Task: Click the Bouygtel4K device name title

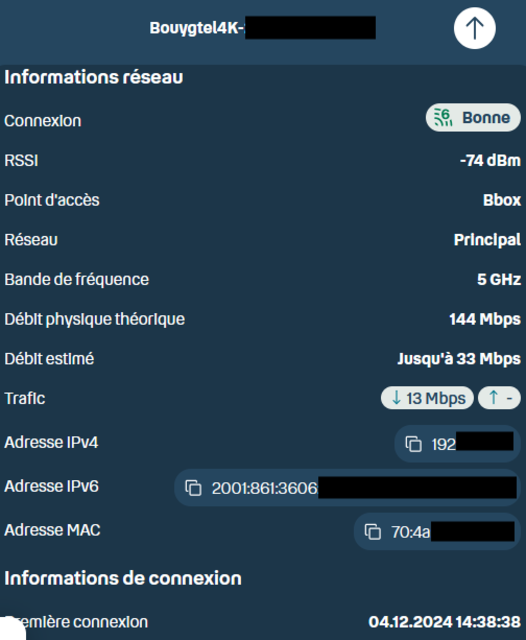Action: point(262,28)
